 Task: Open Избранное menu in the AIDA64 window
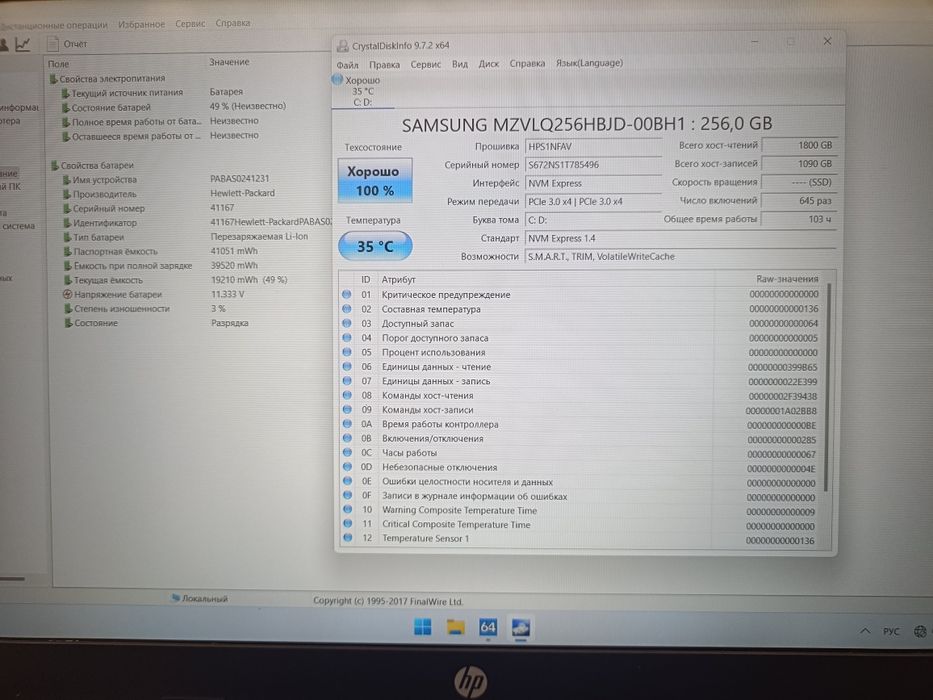141,24
